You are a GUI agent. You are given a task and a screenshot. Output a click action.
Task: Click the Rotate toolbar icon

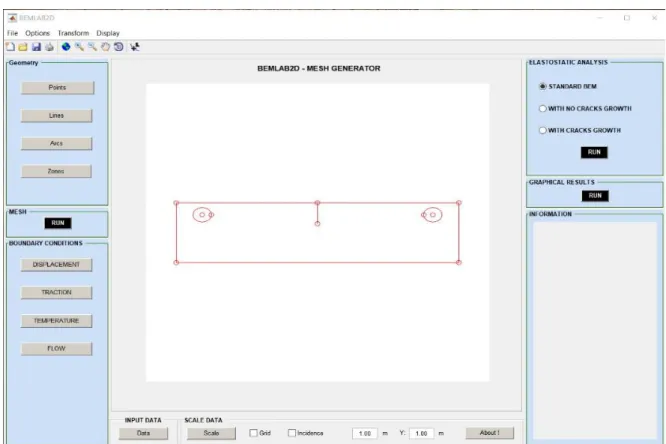[x=119, y=47]
